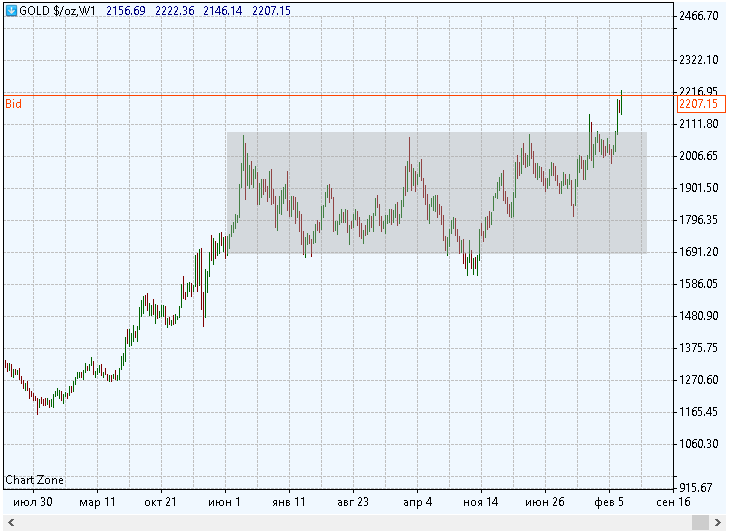The width and height of the screenshot is (732, 532).
Task: Click the low value 2146.14
Action: [223, 10]
